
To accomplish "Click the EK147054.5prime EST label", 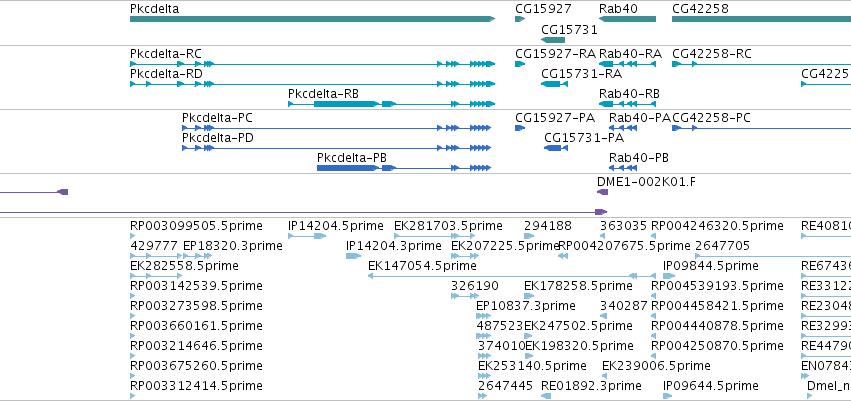I will [x=422, y=266].
